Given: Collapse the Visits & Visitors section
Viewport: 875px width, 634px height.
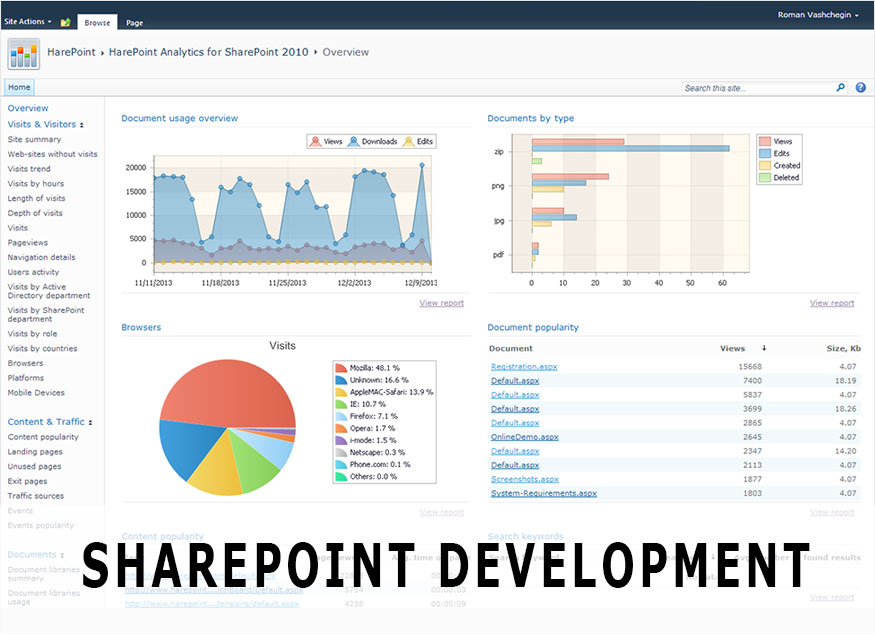Looking at the screenshot, I should tap(82, 125).
